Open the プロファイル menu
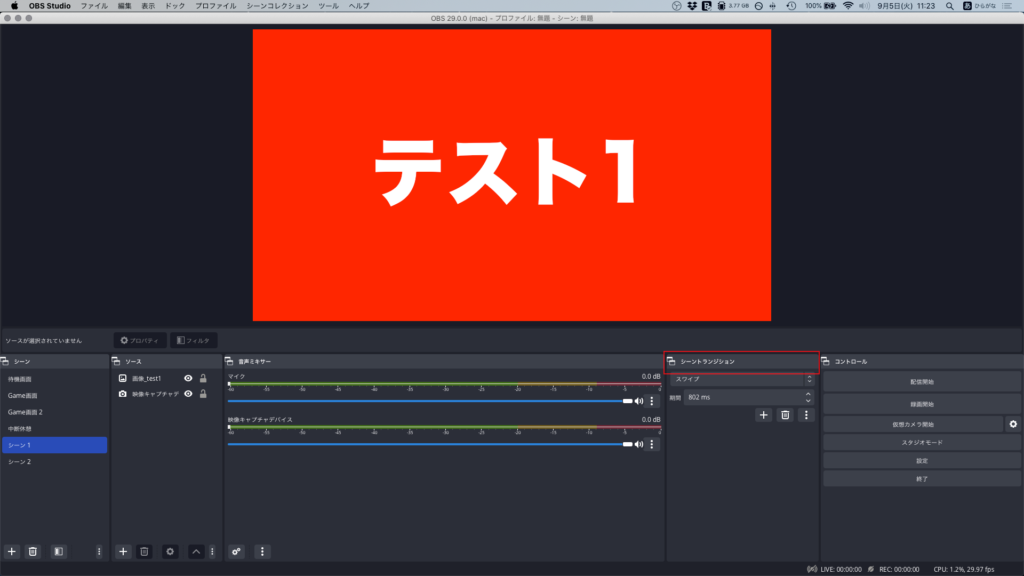The height and width of the screenshot is (576, 1024). point(215,6)
